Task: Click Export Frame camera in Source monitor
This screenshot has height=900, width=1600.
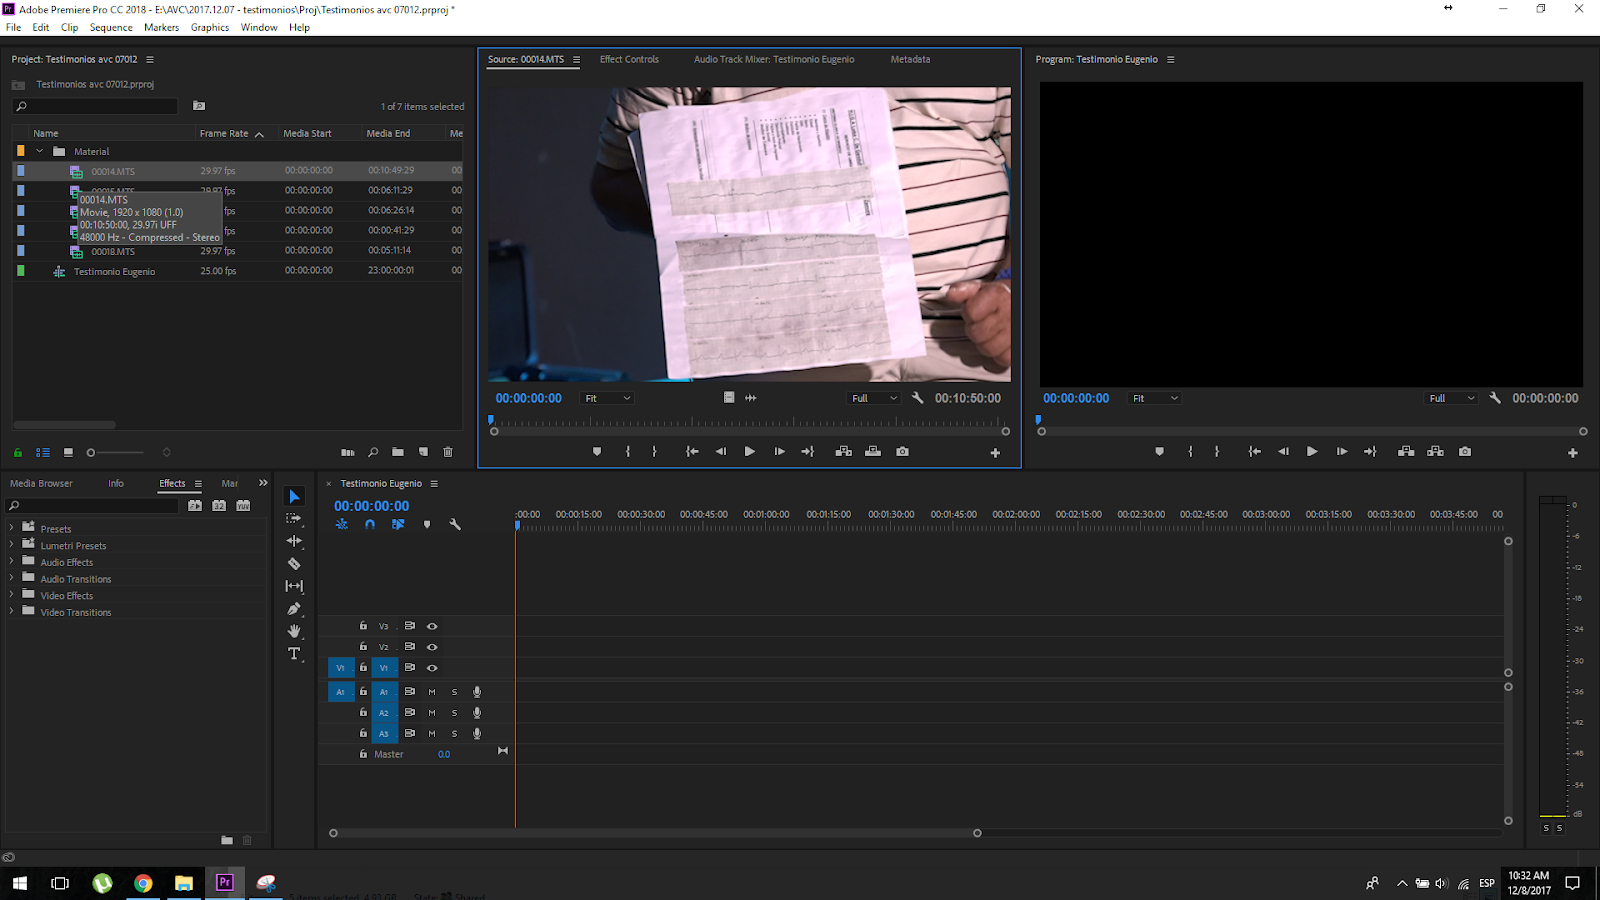Action: point(902,452)
